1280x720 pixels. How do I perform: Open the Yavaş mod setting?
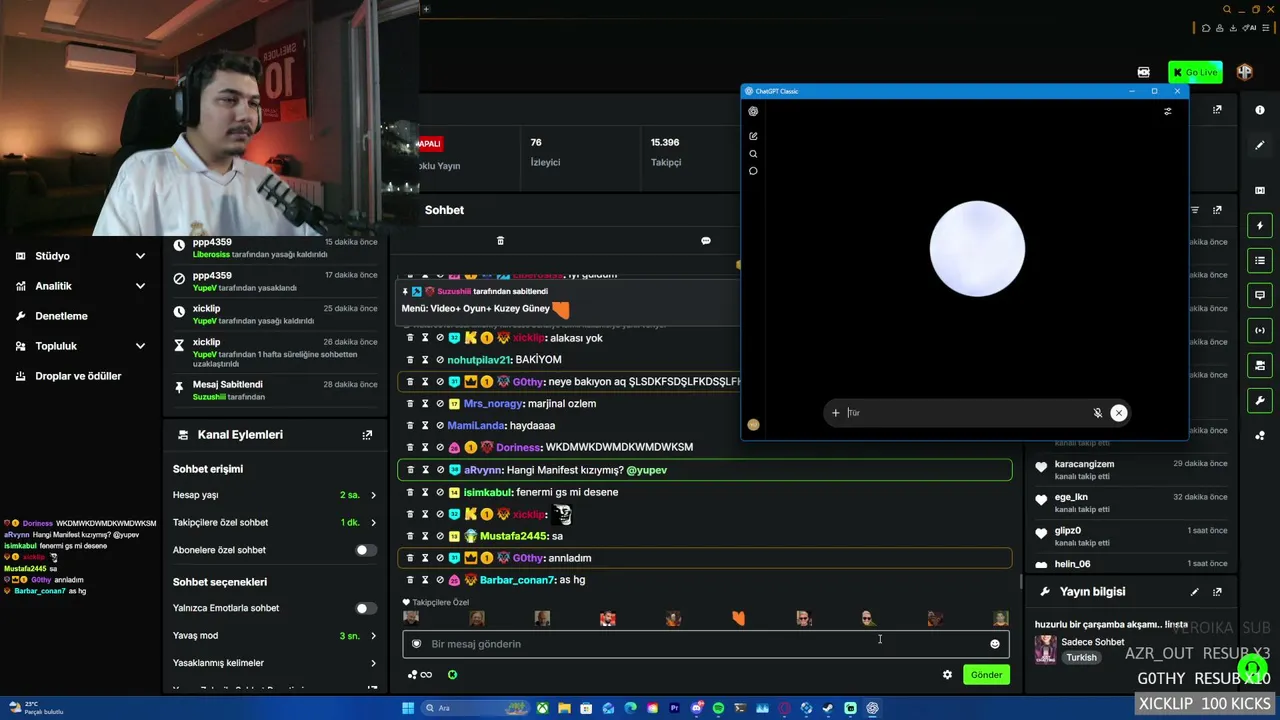tap(275, 636)
